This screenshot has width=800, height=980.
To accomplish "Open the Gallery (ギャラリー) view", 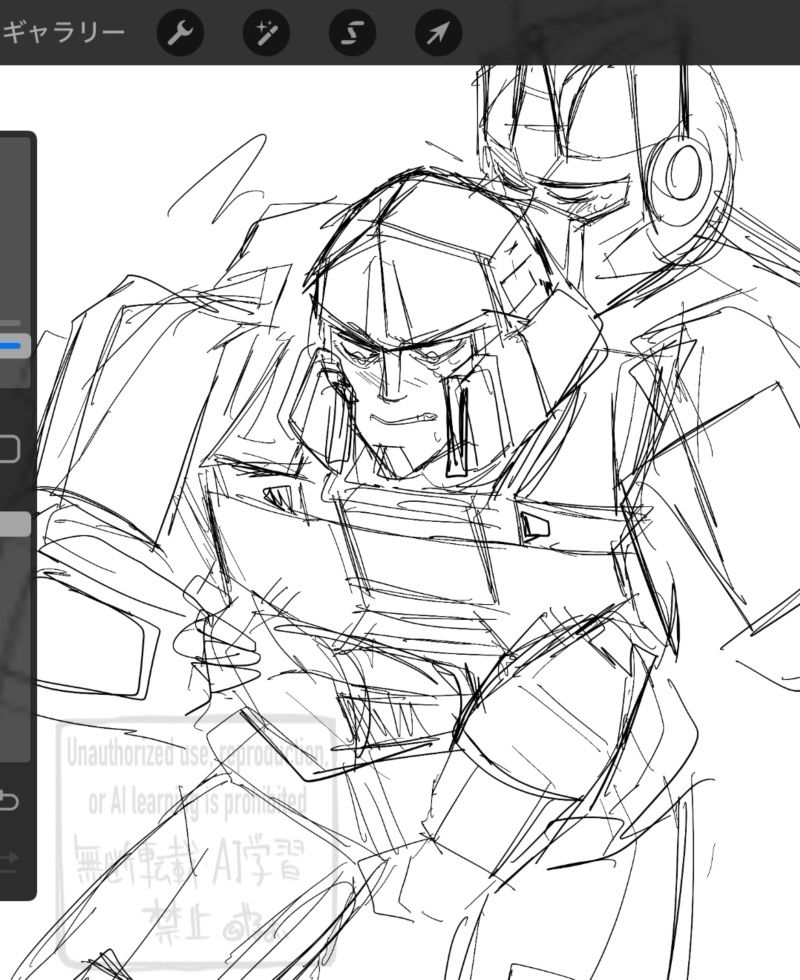I will pos(62,32).
